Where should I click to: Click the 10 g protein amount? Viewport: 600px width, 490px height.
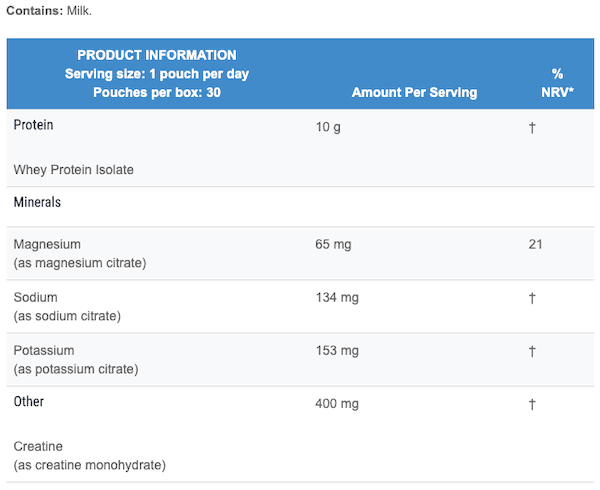(x=328, y=127)
